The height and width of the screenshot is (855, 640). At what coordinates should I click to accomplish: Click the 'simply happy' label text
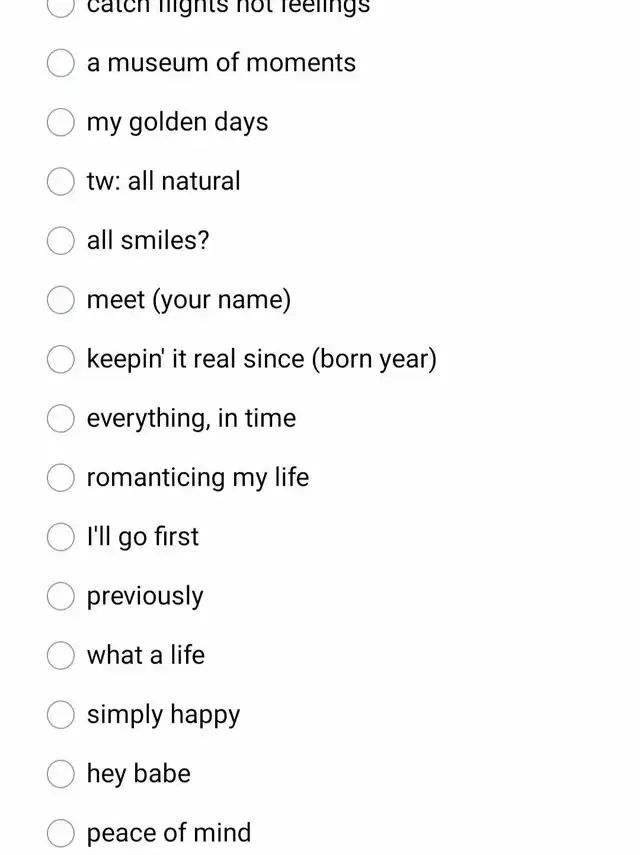tap(164, 715)
